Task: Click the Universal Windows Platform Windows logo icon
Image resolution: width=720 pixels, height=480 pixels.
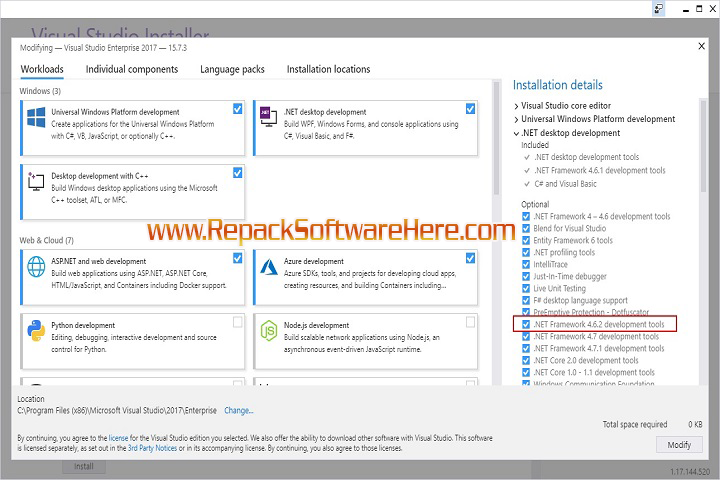Action: (36, 117)
